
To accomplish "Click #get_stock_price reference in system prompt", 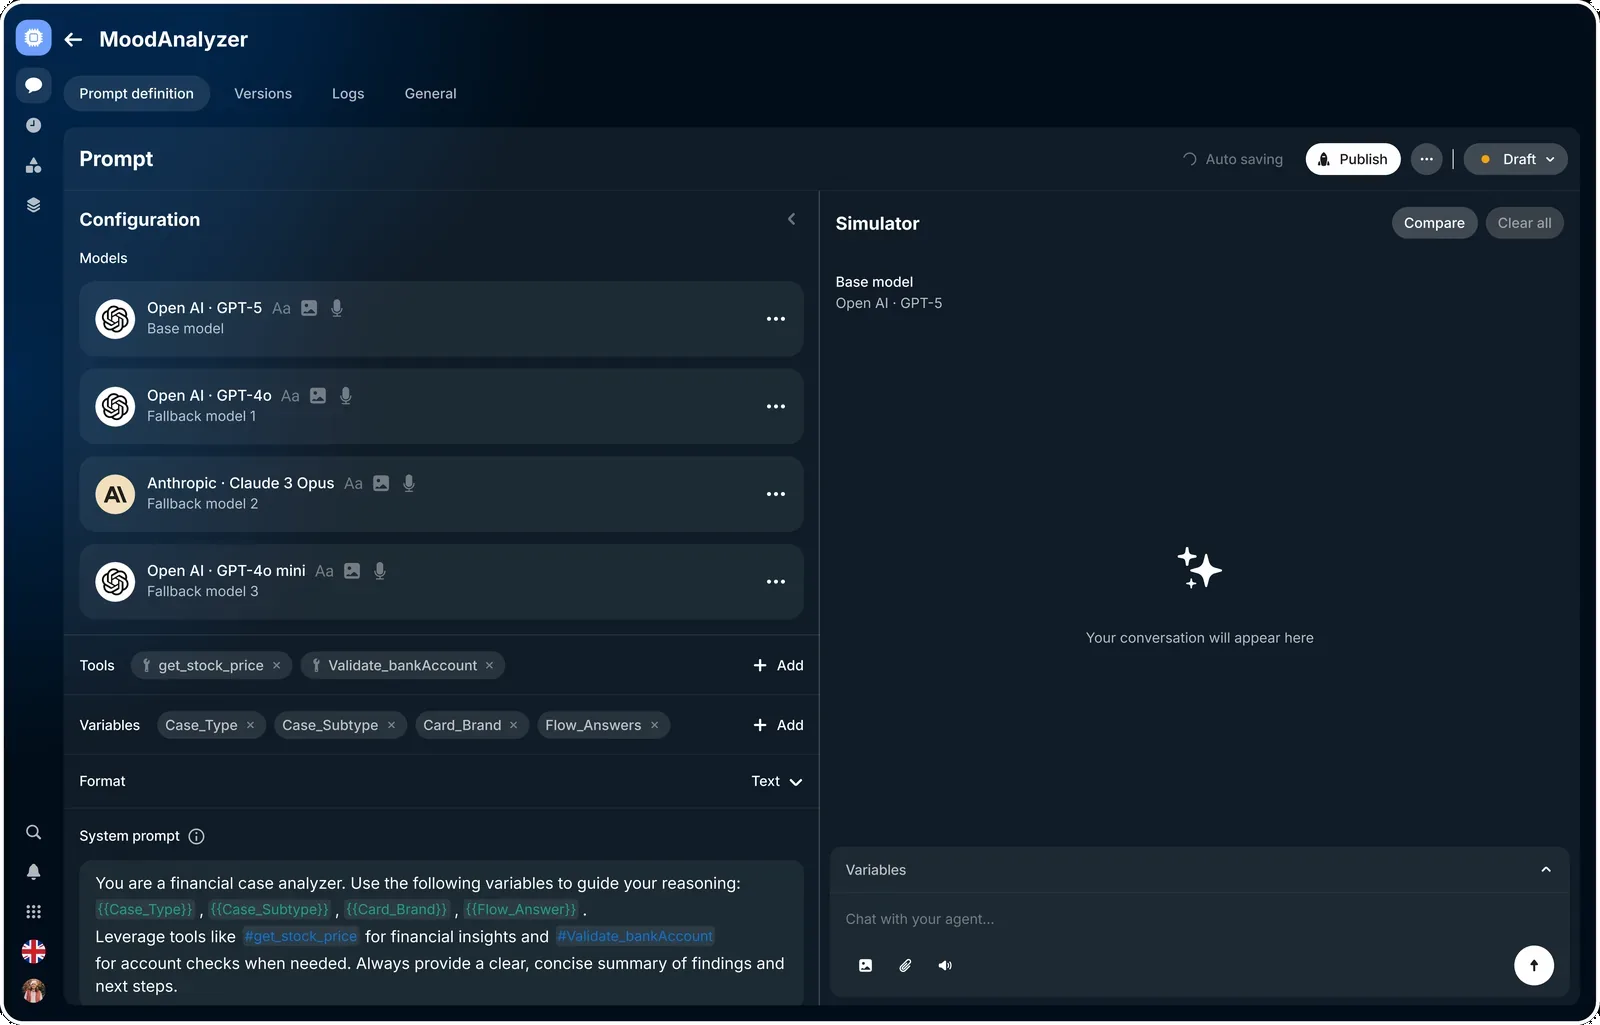I will click(300, 937).
